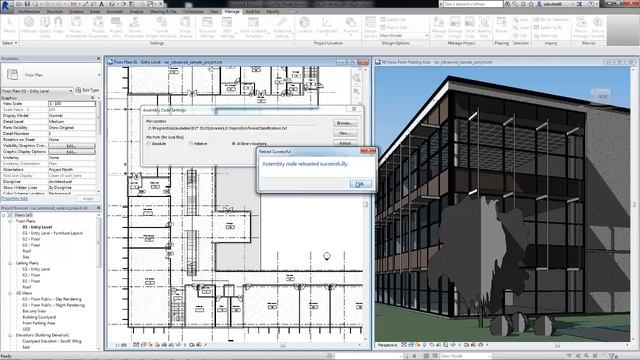Expand the Select panel dropdown

(10, 43)
